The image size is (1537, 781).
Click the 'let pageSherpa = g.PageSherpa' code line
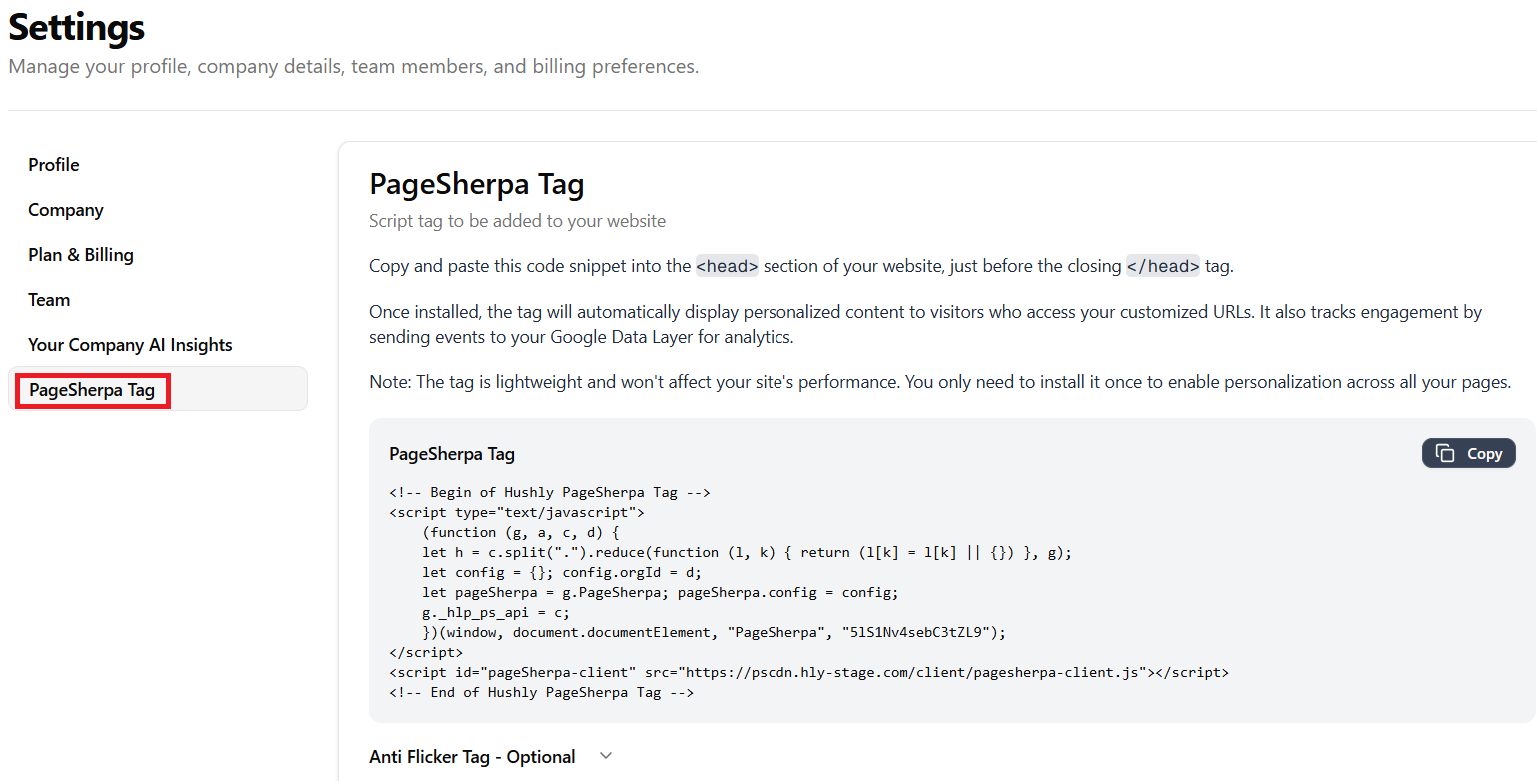click(x=660, y=592)
